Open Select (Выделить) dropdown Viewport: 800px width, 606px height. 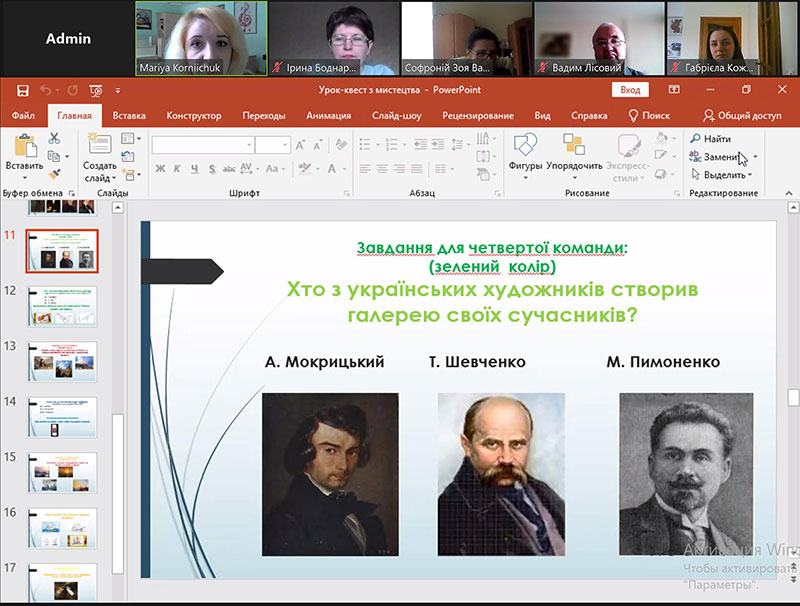coord(721,175)
